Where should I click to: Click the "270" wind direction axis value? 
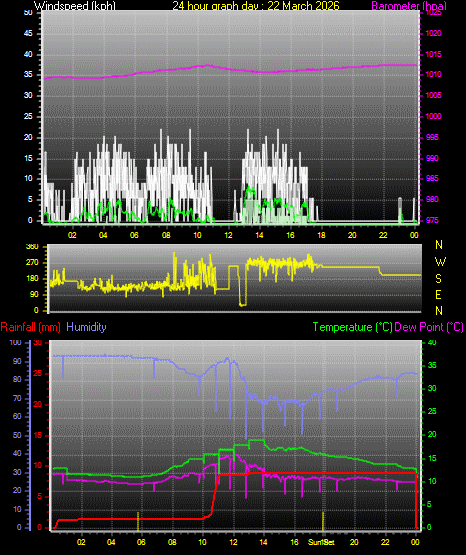pyautogui.click(x=32, y=263)
